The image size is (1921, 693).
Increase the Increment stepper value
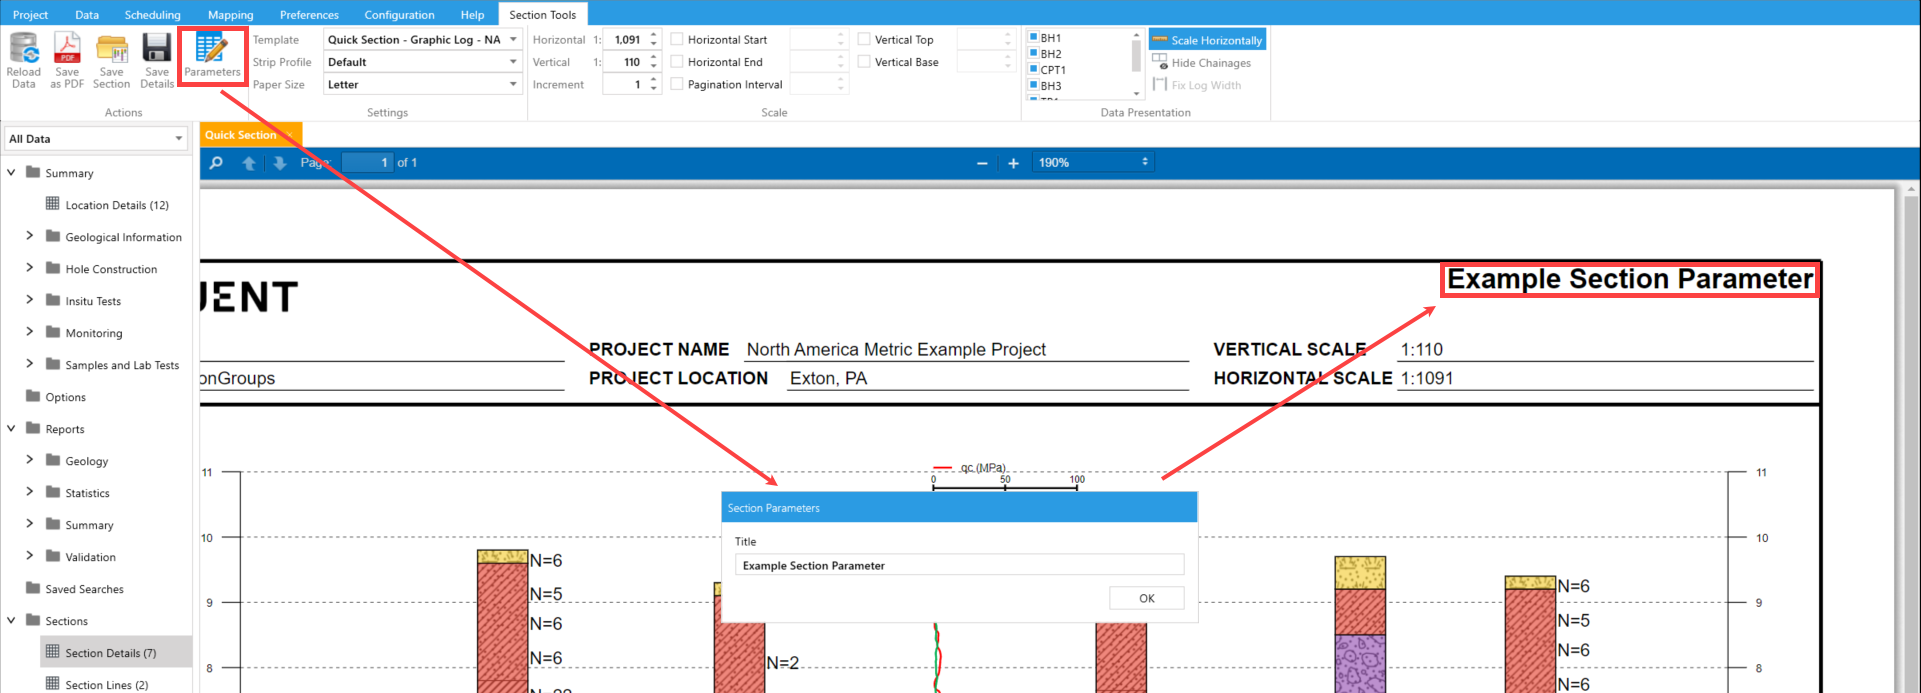(x=654, y=80)
